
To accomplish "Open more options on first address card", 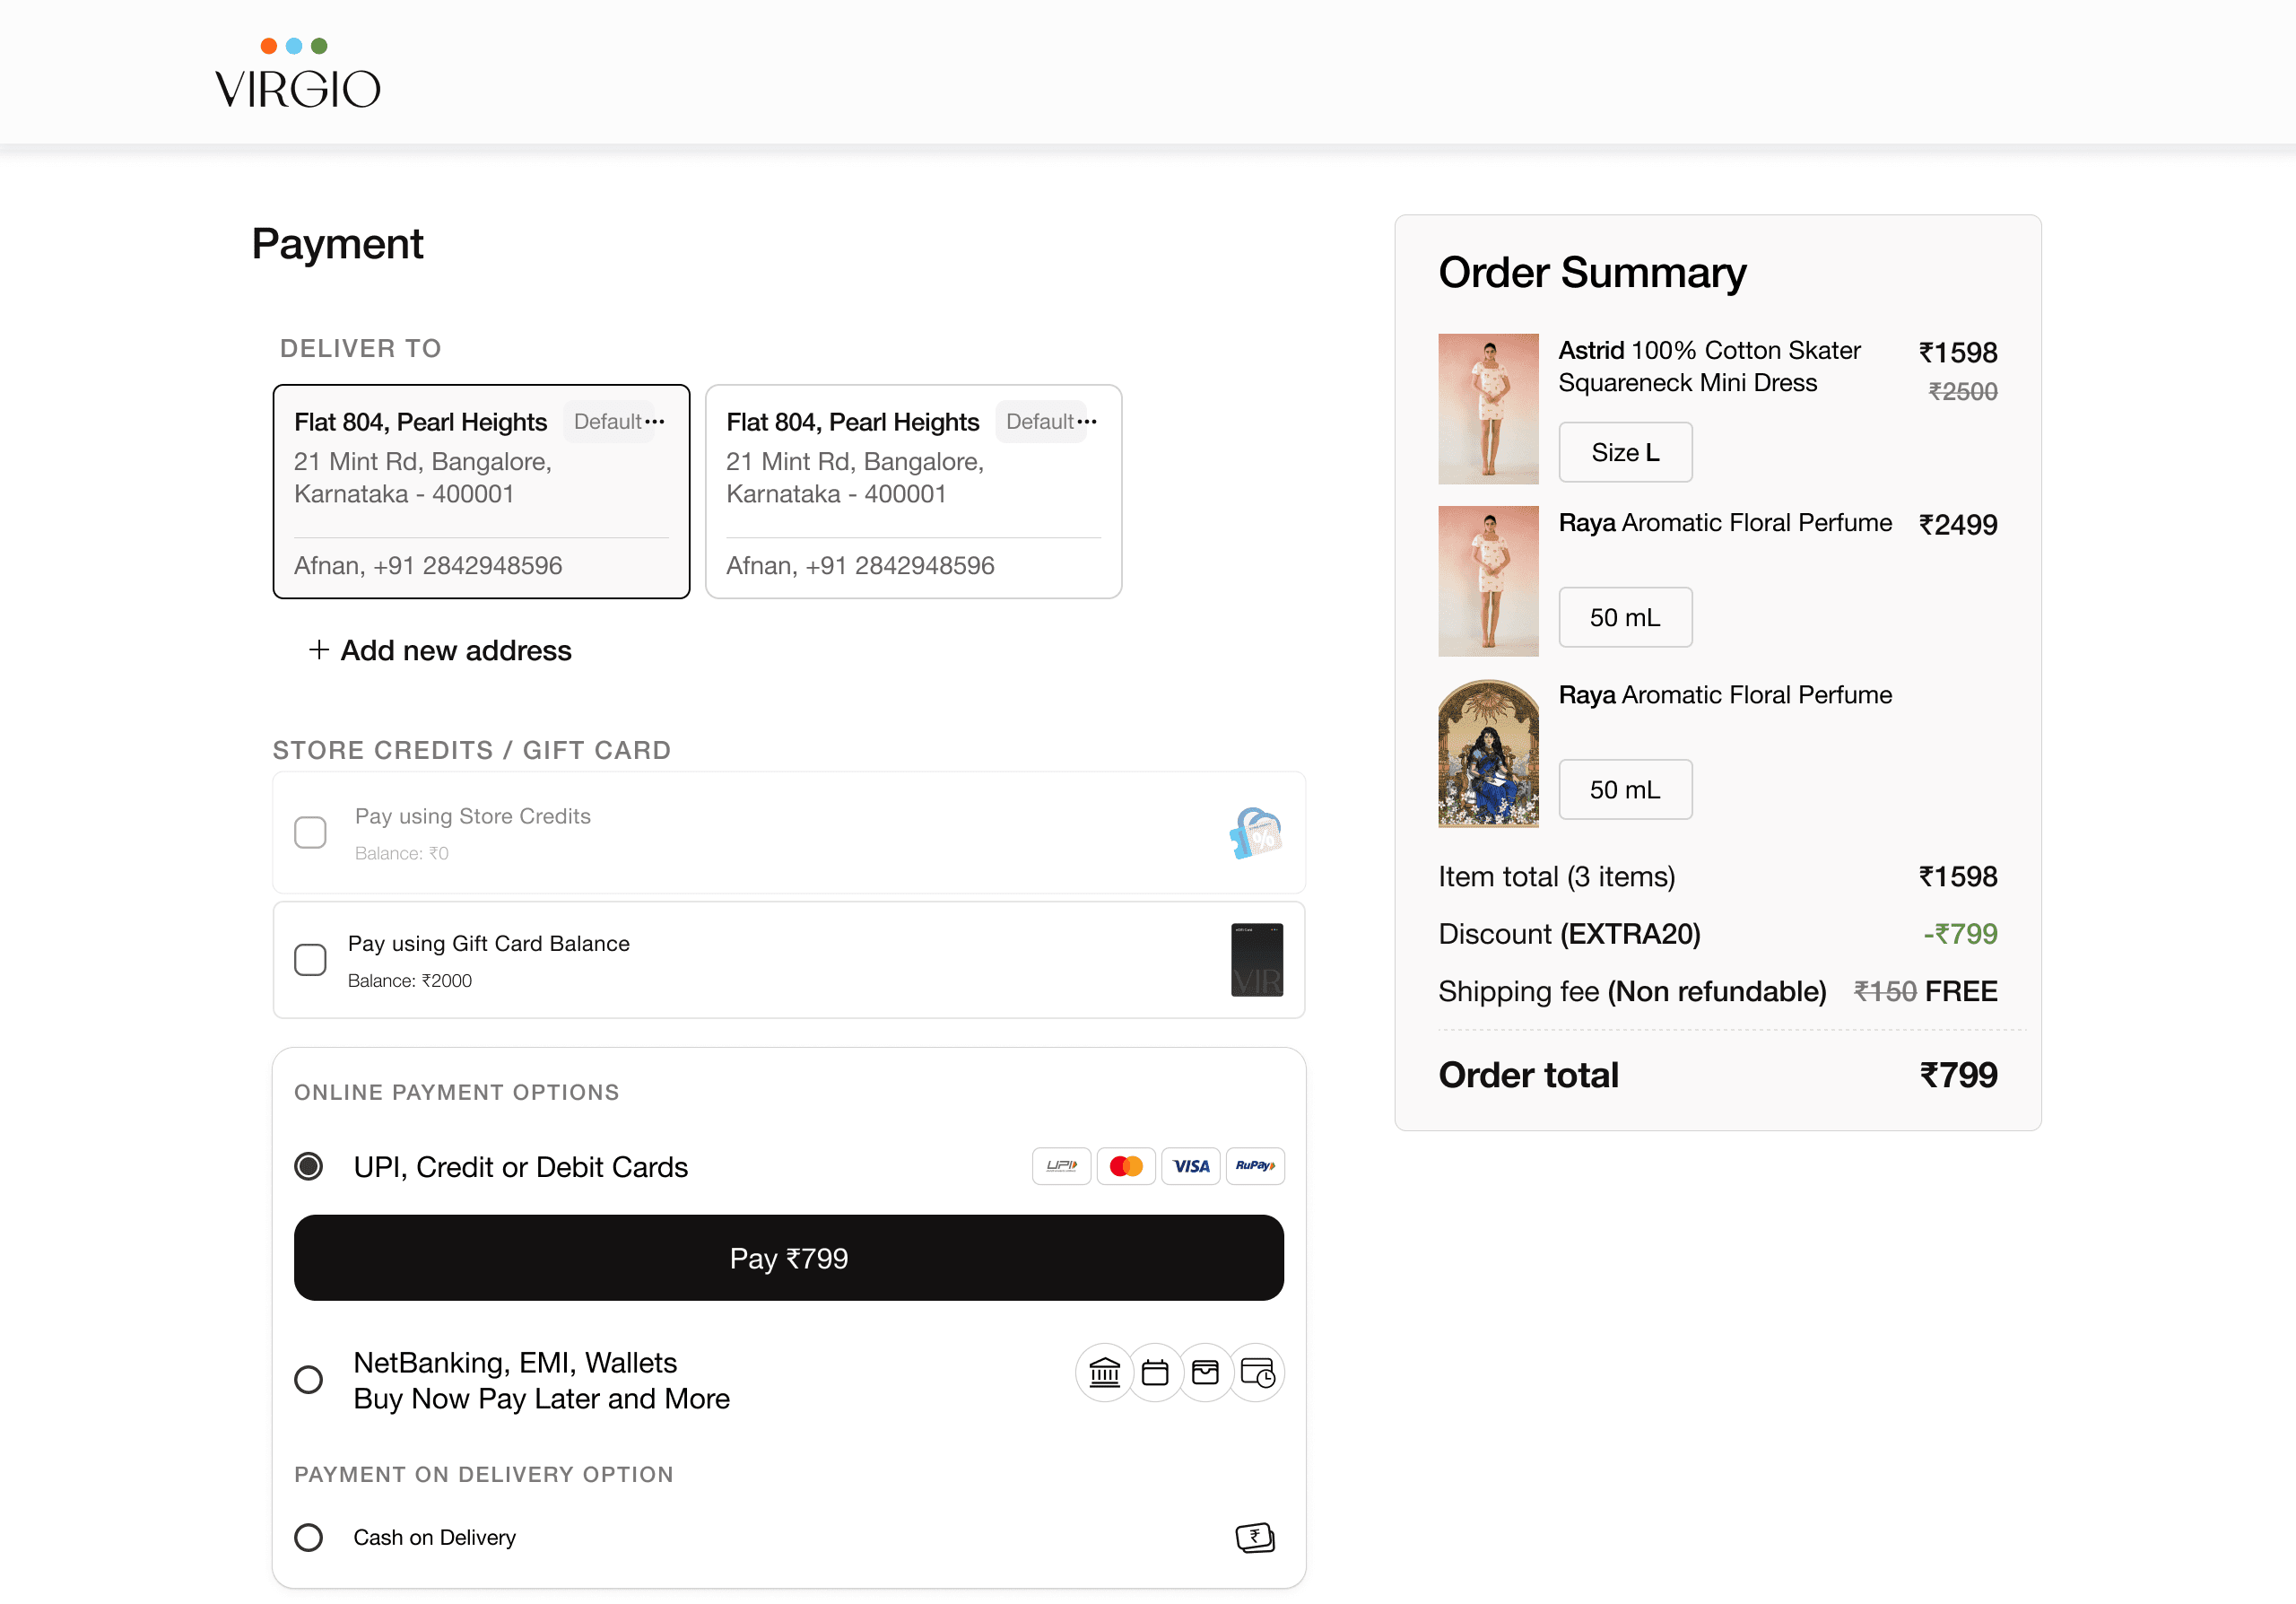I will pyautogui.click(x=655, y=422).
